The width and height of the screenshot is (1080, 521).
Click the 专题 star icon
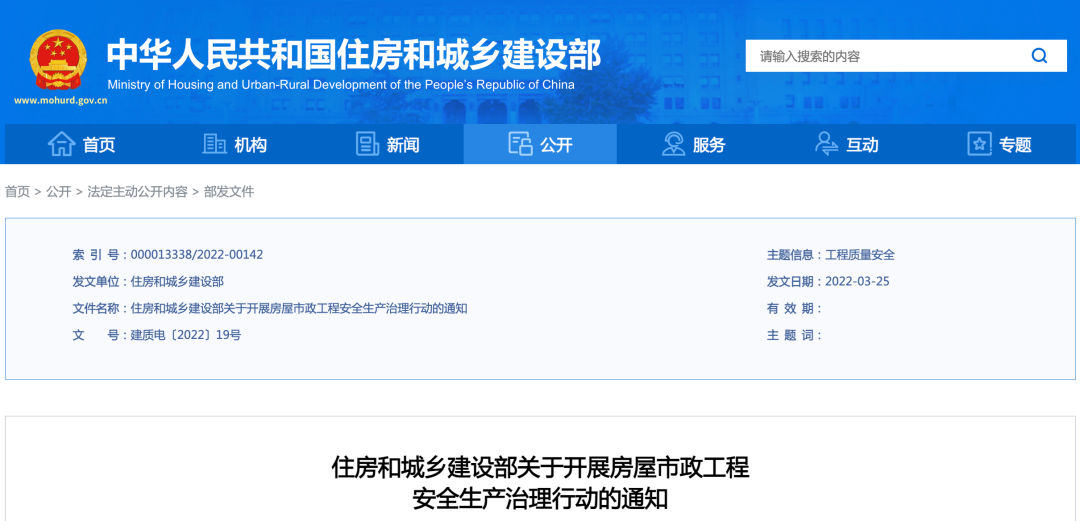click(x=979, y=144)
